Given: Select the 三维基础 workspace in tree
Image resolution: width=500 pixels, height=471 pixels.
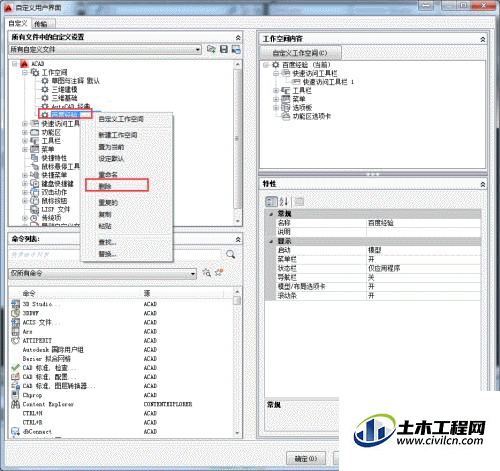Looking at the screenshot, I should point(65,98).
